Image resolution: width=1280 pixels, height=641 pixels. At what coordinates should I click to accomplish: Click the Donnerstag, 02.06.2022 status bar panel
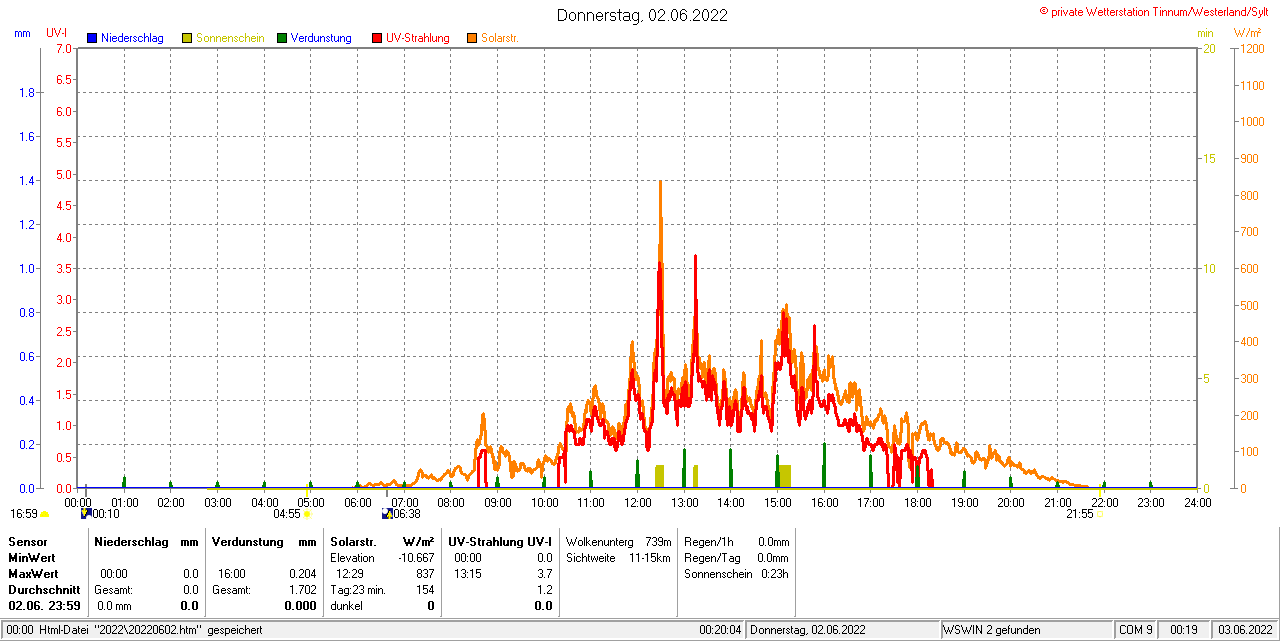click(x=843, y=630)
